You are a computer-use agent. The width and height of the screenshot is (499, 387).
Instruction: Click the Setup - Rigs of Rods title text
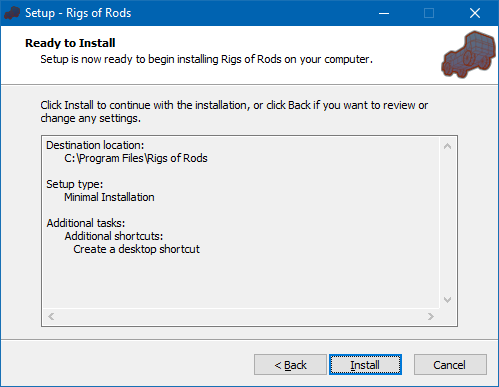tap(78, 13)
